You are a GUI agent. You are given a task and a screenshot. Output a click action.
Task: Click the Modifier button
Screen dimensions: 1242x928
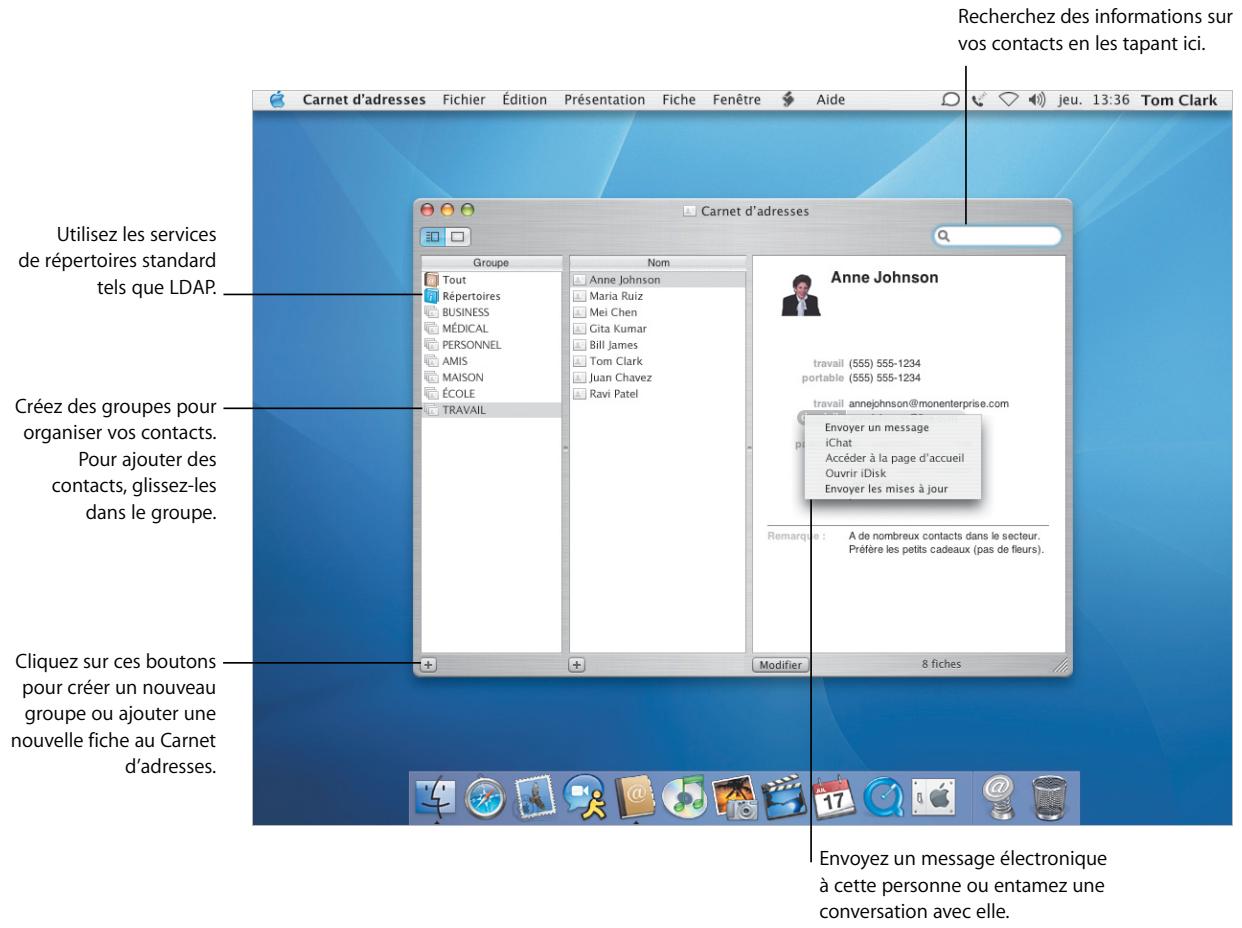[781, 663]
